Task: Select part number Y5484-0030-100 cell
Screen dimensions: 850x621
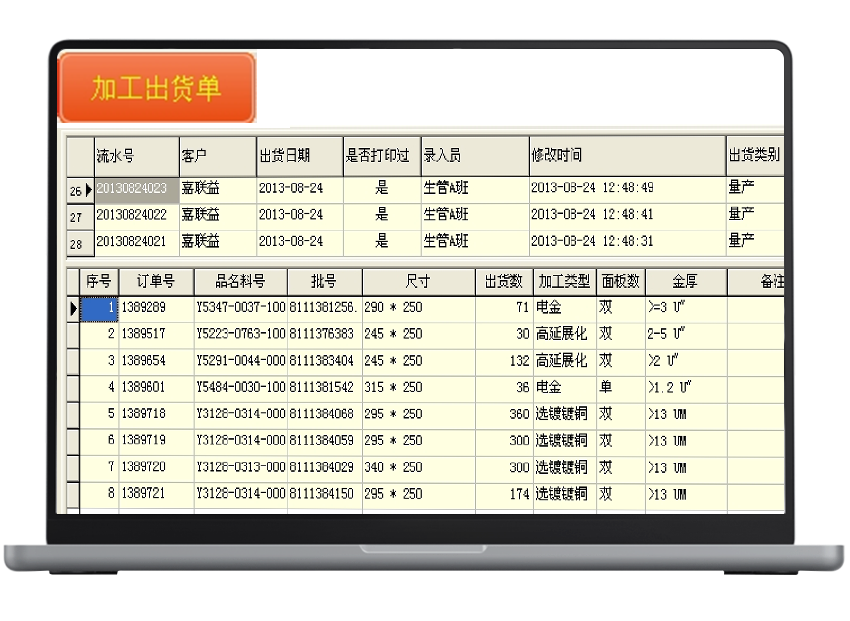Action: tap(240, 387)
